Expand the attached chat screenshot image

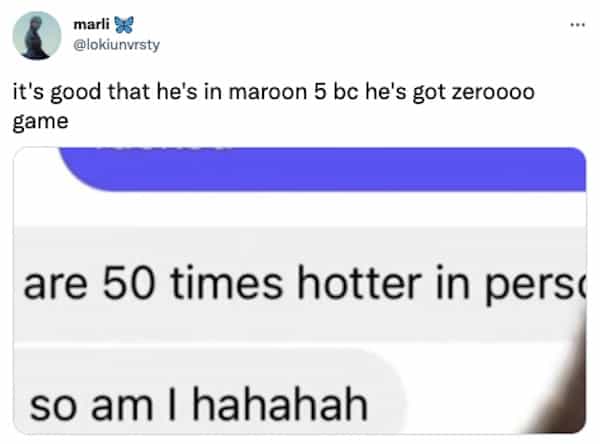click(x=300, y=290)
